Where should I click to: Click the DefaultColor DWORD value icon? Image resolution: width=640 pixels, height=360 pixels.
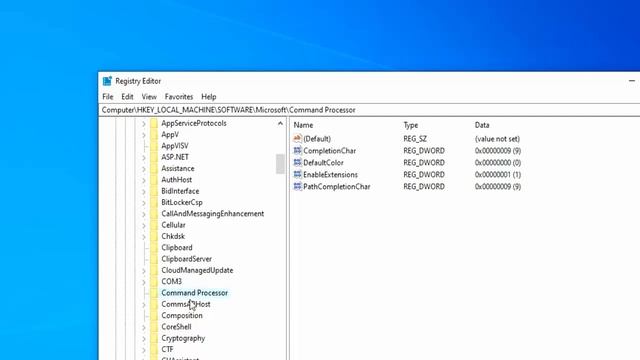click(x=297, y=162)
